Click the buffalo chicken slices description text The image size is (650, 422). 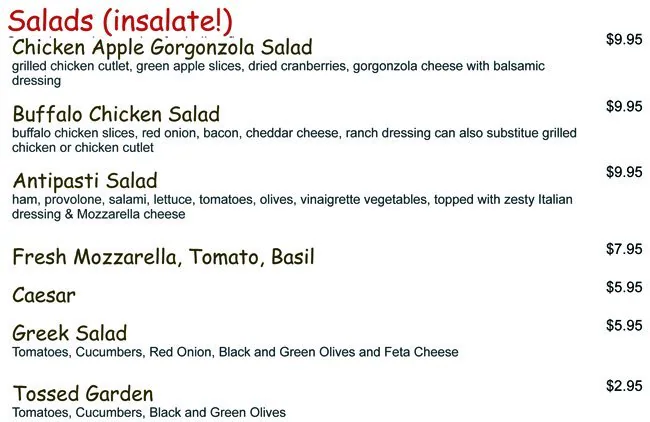click(295, 132)
